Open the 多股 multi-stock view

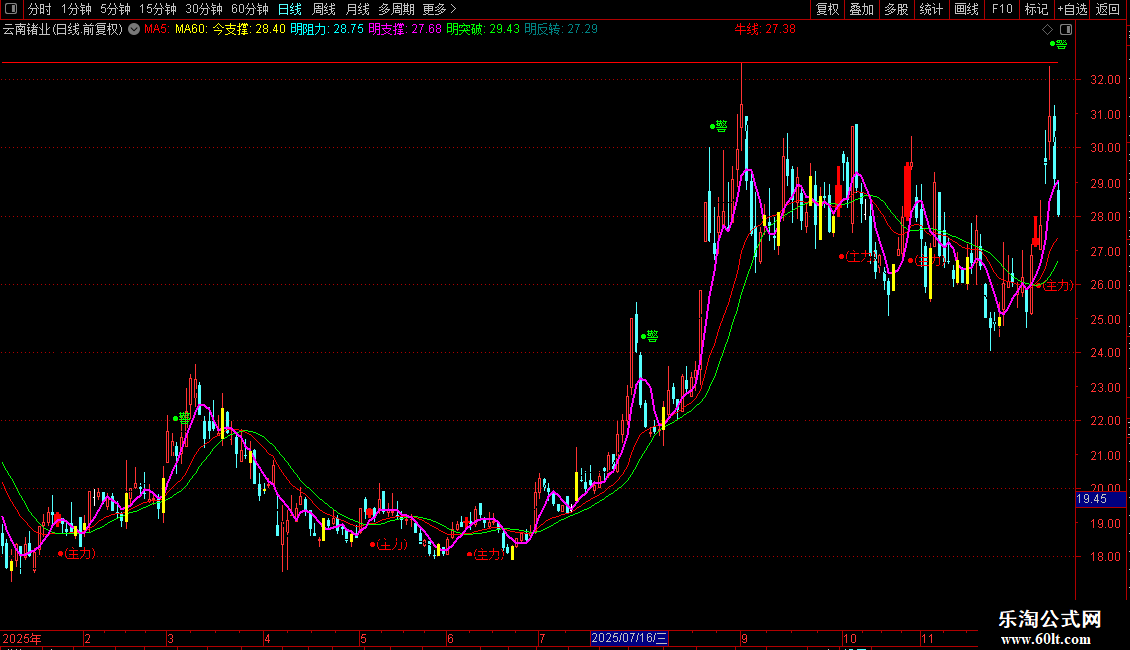pyautogui.click(x=896, y=9)
